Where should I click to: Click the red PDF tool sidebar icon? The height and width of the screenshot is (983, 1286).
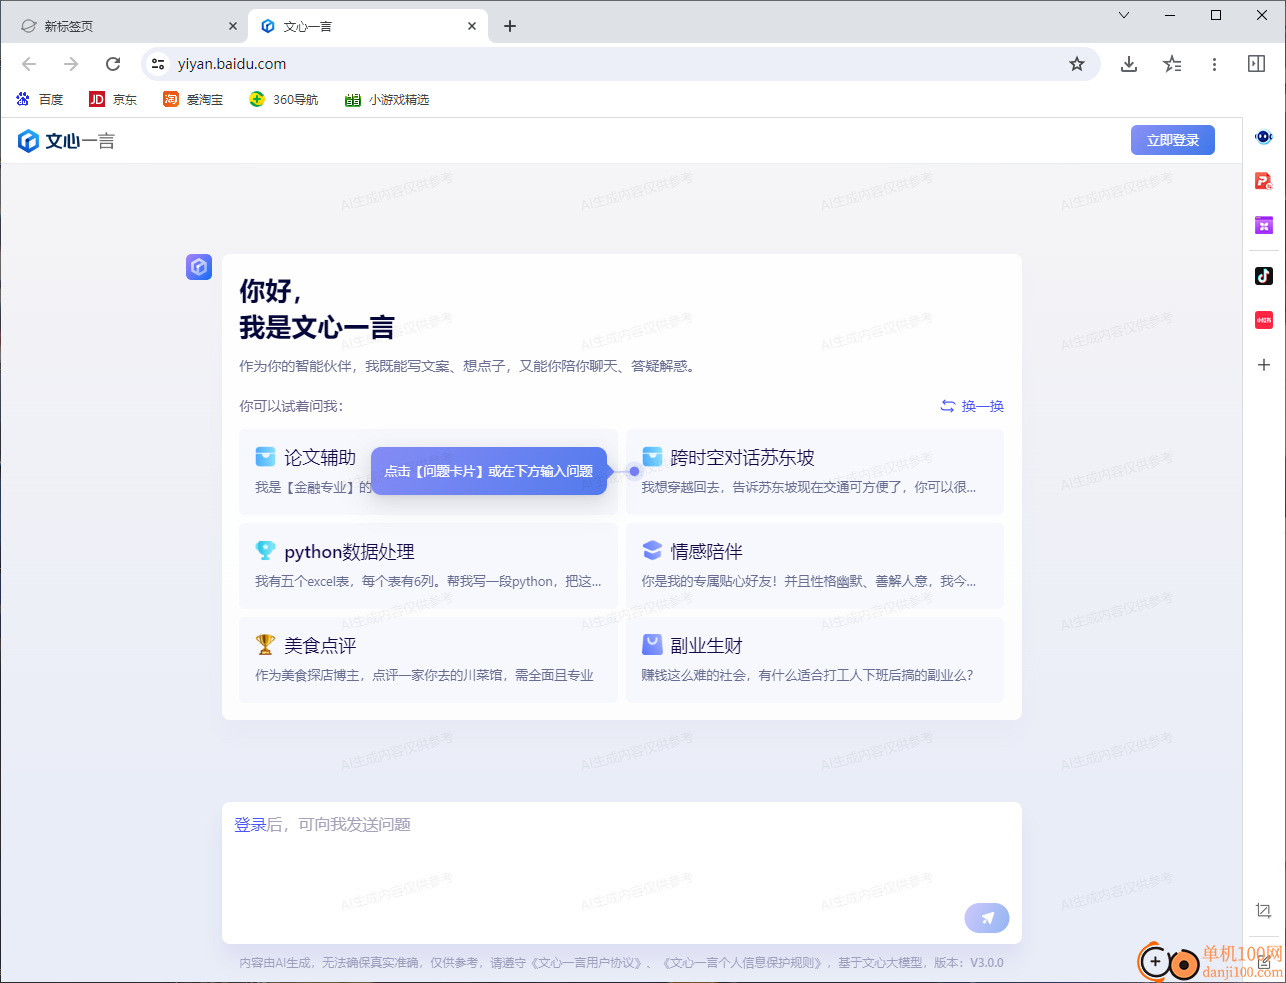point(1264,181)
